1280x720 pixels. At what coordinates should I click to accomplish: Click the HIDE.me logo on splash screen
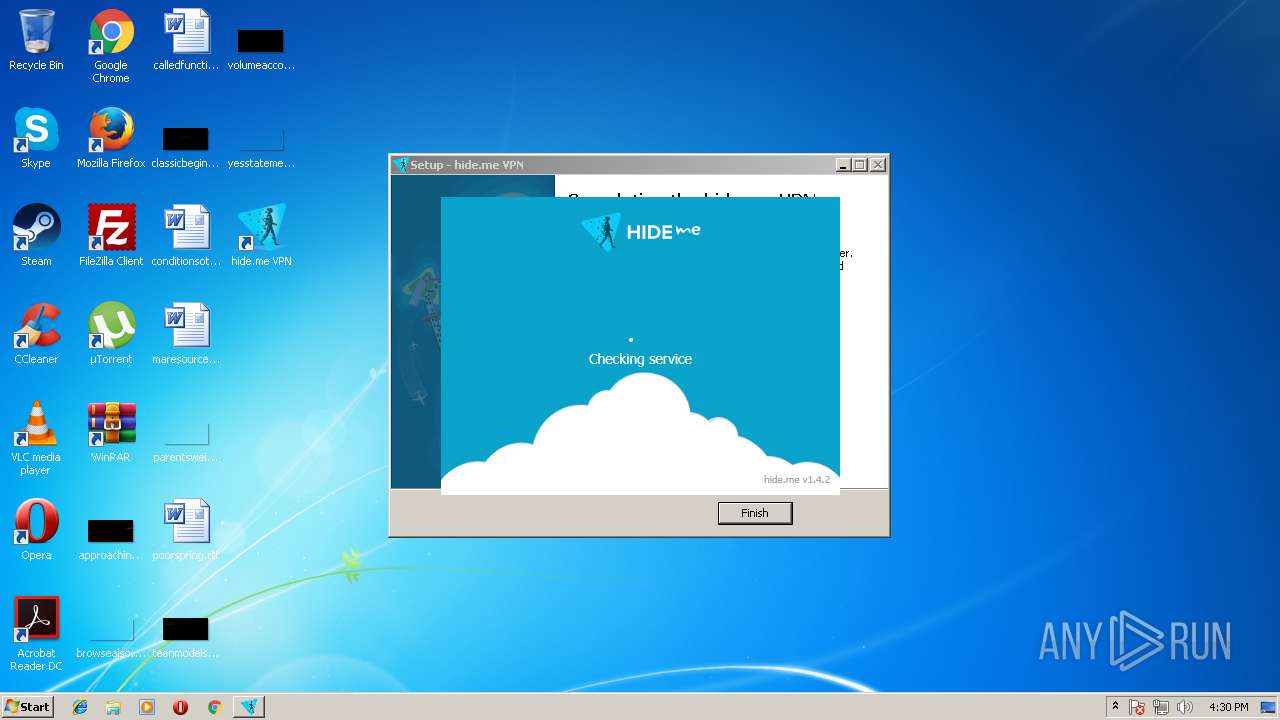(x=640, y=231)
